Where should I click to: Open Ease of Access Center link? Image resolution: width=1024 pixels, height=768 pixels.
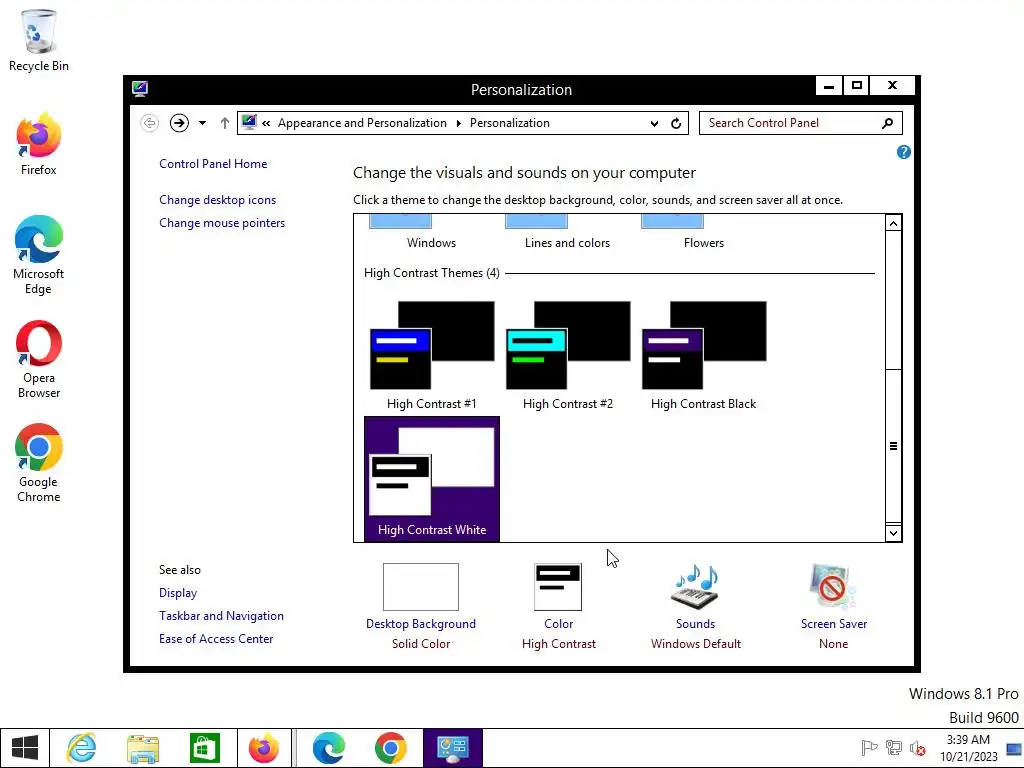coord(216,639)
